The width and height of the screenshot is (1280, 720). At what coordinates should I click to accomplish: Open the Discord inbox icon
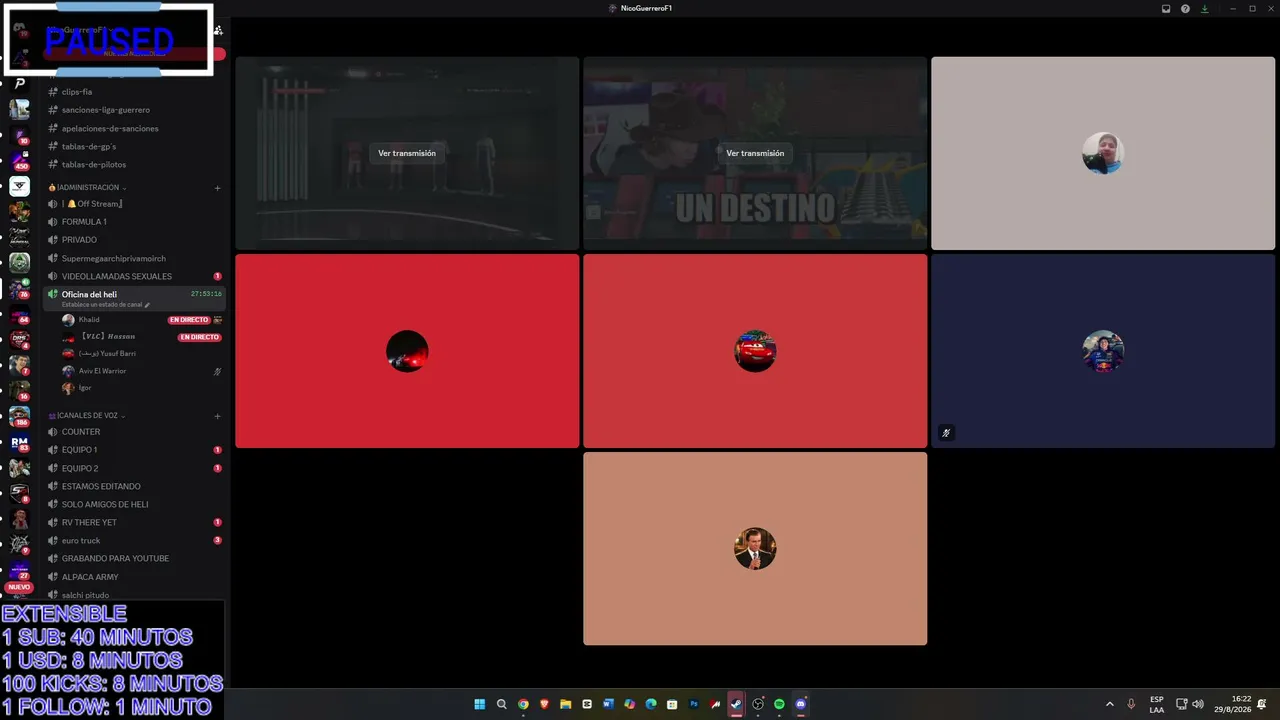pyautogui.click(x=1166, y=9)
